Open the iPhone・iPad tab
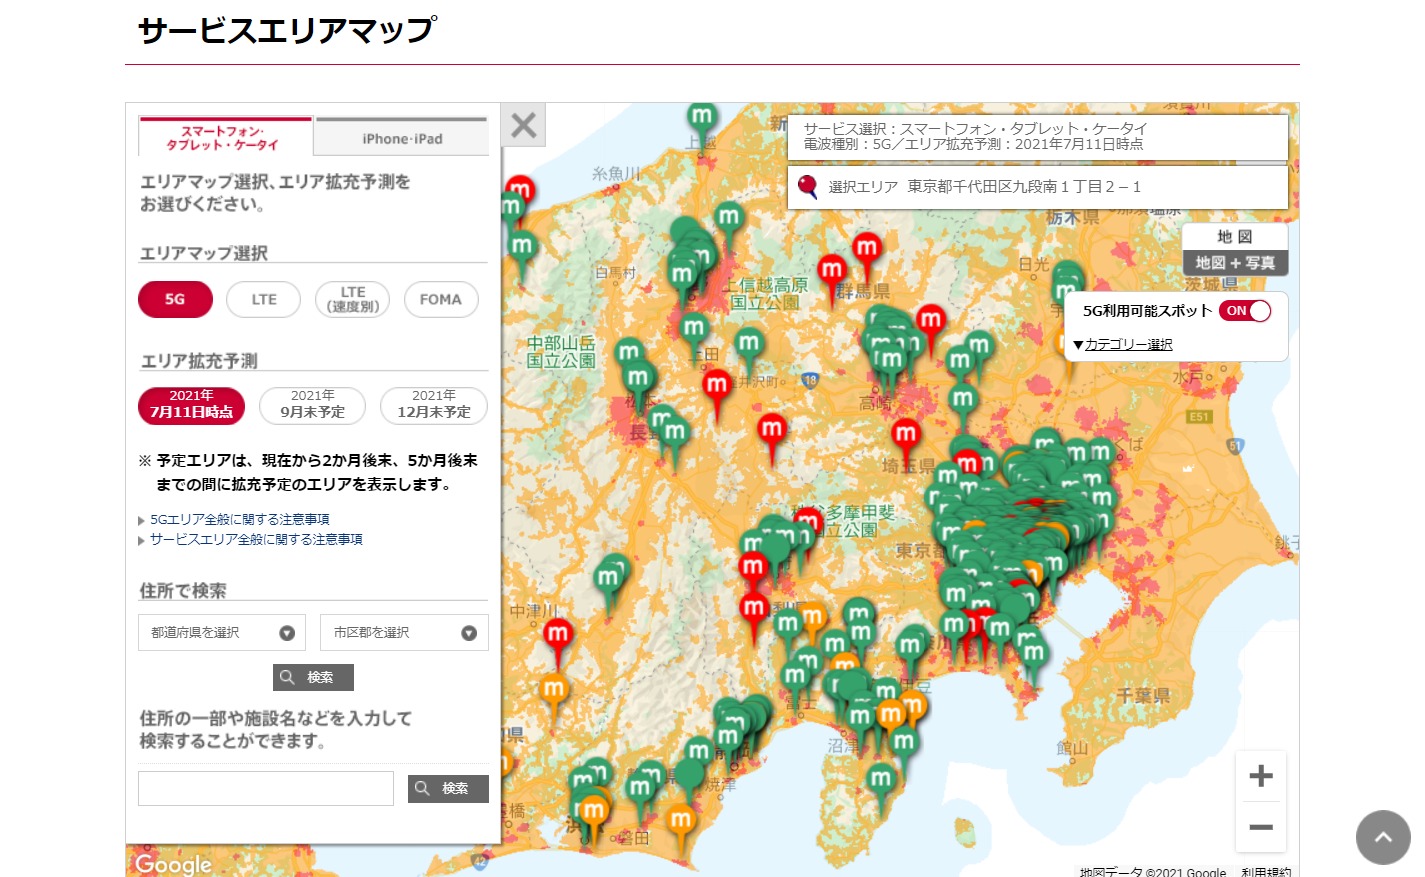Viewport: 1425px width, 877px height. coord(402,138)
